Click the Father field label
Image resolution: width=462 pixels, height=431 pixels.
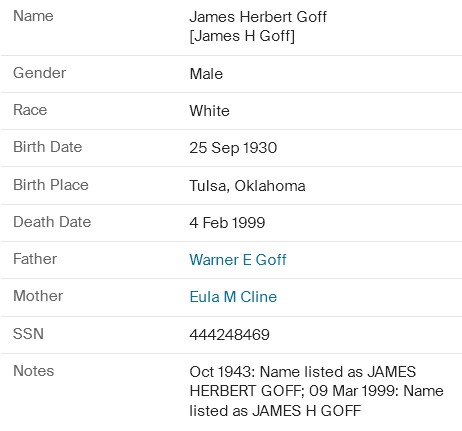pos(35,259)
